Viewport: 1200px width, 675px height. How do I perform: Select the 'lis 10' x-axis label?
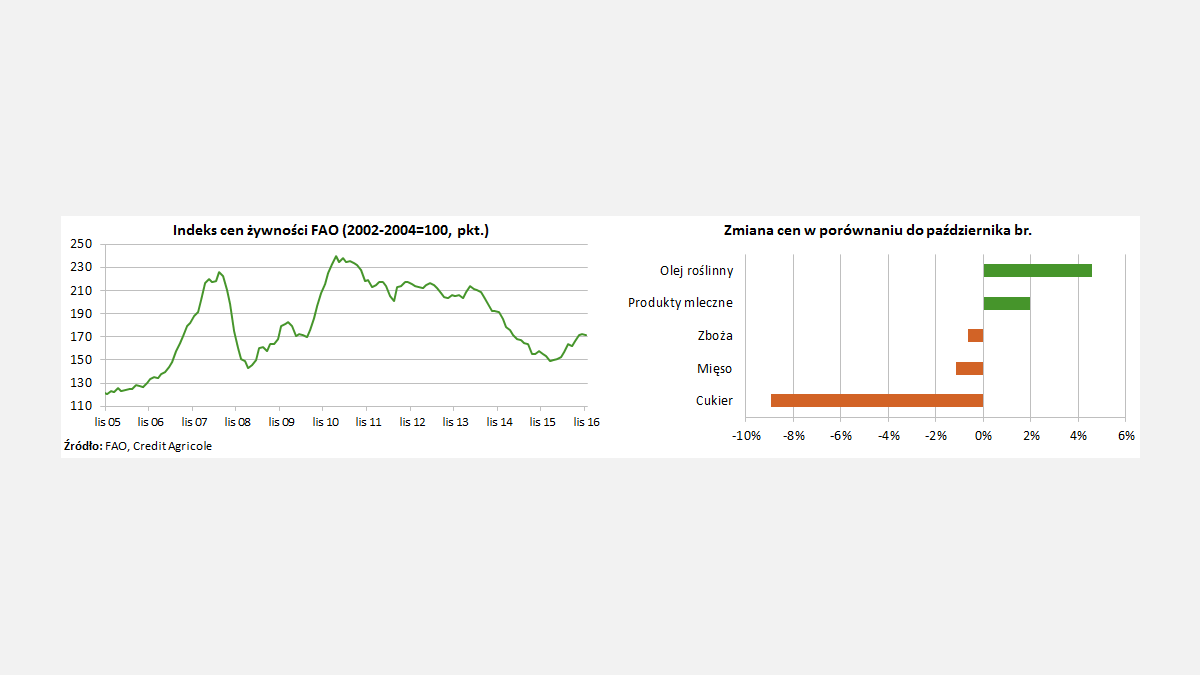(325, 422)
